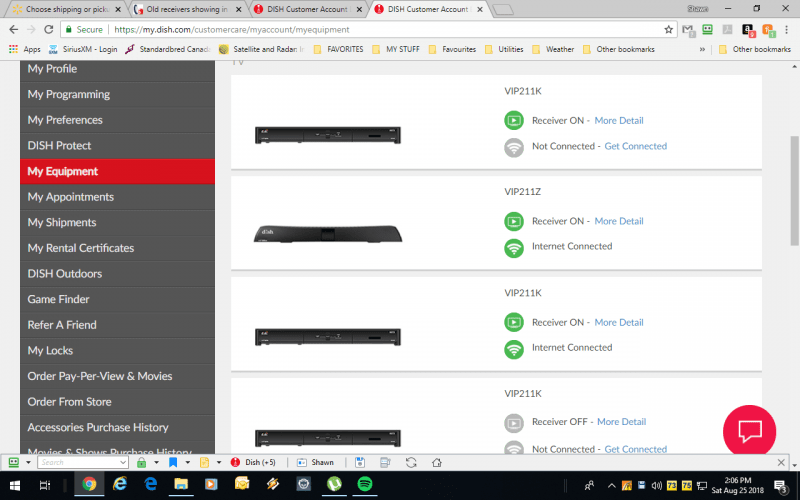The width and height of the screenshot is (800, 500).
Task: Click Get Connected for first VIP211K receiver
Action: point(636,146)
